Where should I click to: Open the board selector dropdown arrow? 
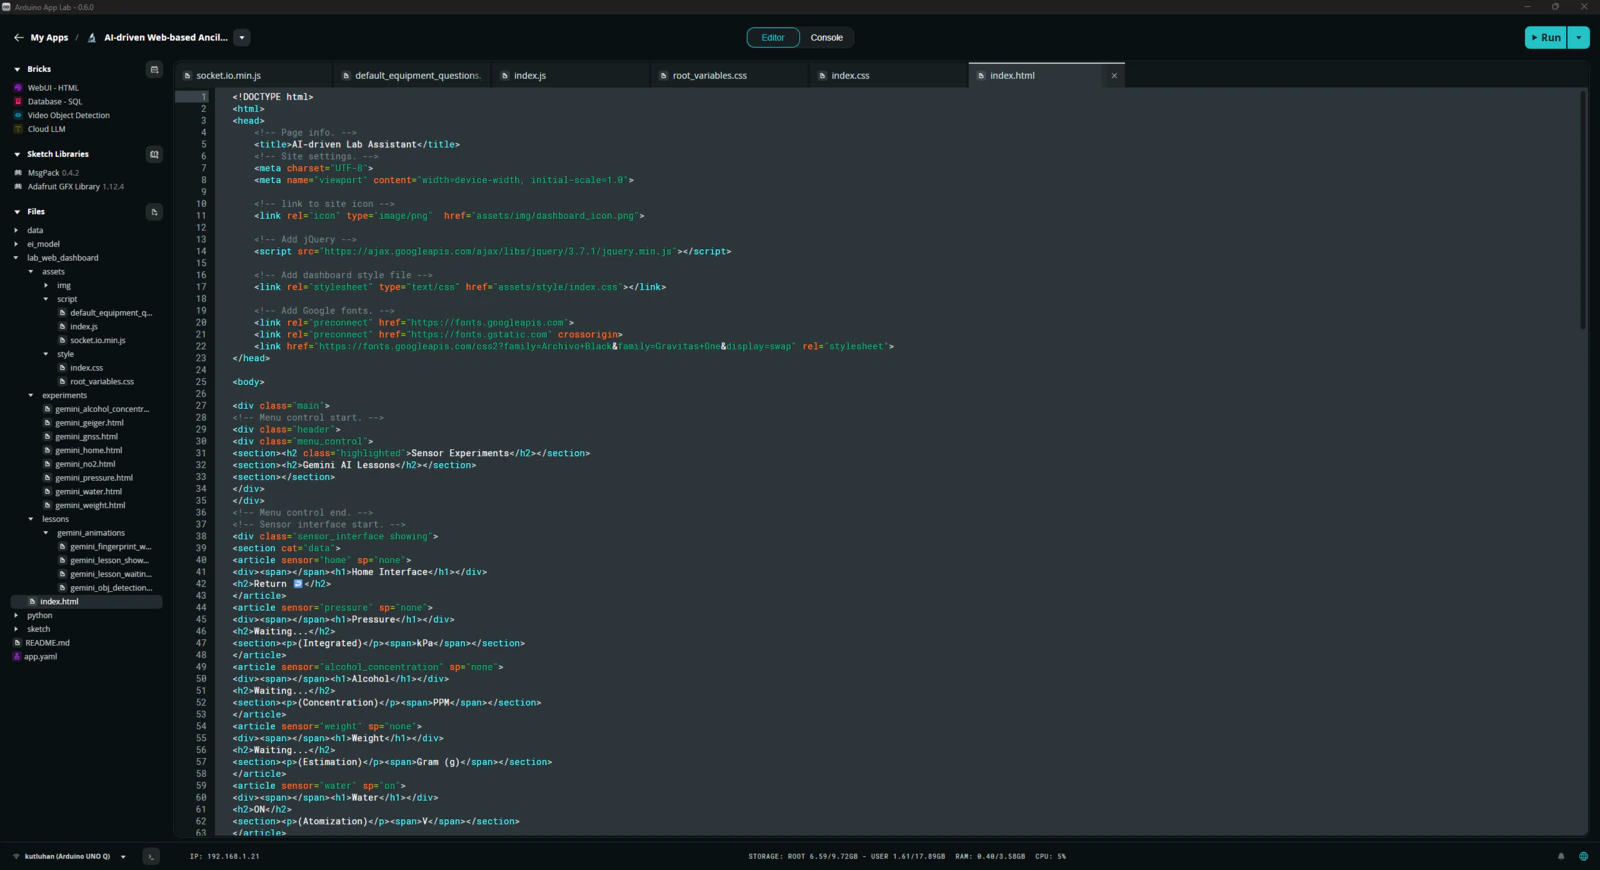point(123,857)
